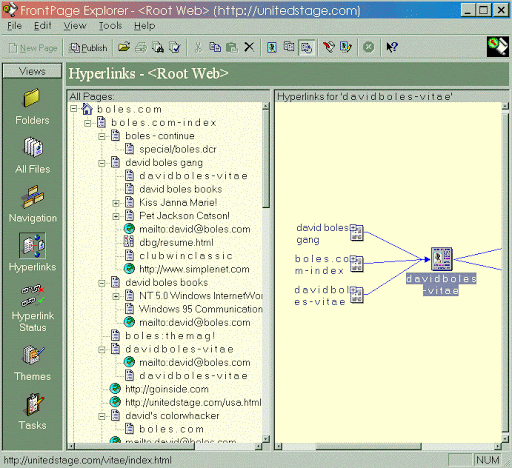The height and width of the screenshot is (468, 512).
Task: Select the Hyperlink Status view
Action: coord(32,308)
